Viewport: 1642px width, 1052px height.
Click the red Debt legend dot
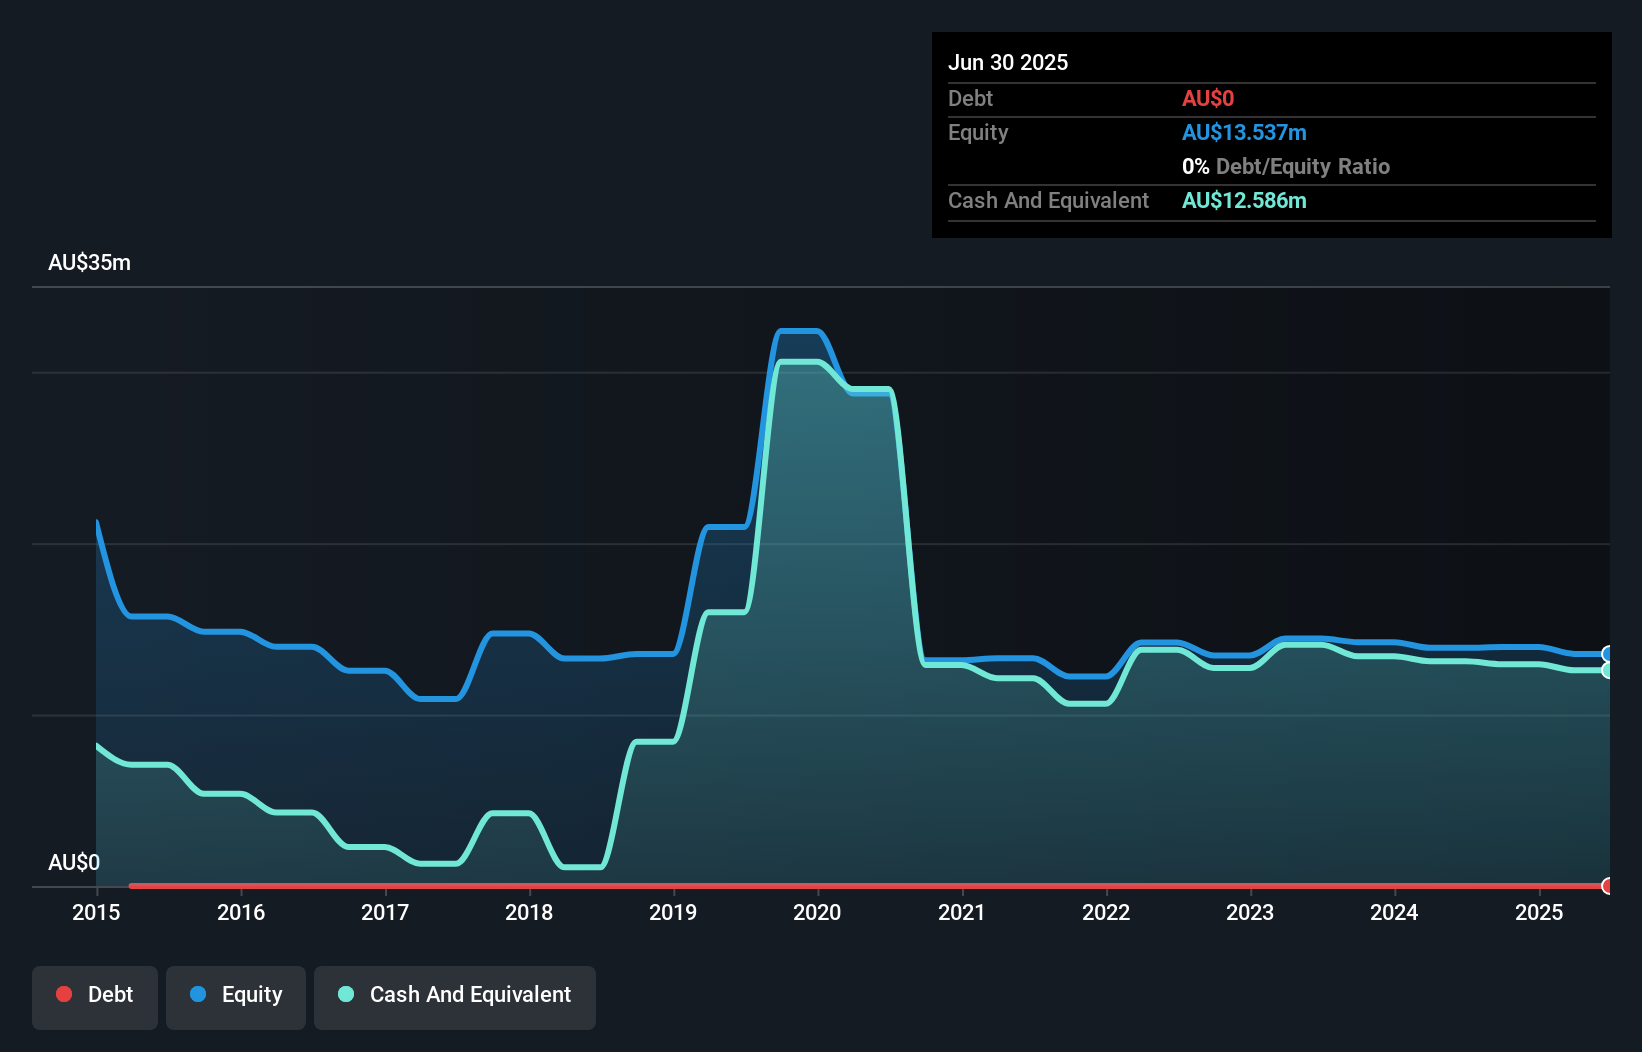[x=63, y=994]
